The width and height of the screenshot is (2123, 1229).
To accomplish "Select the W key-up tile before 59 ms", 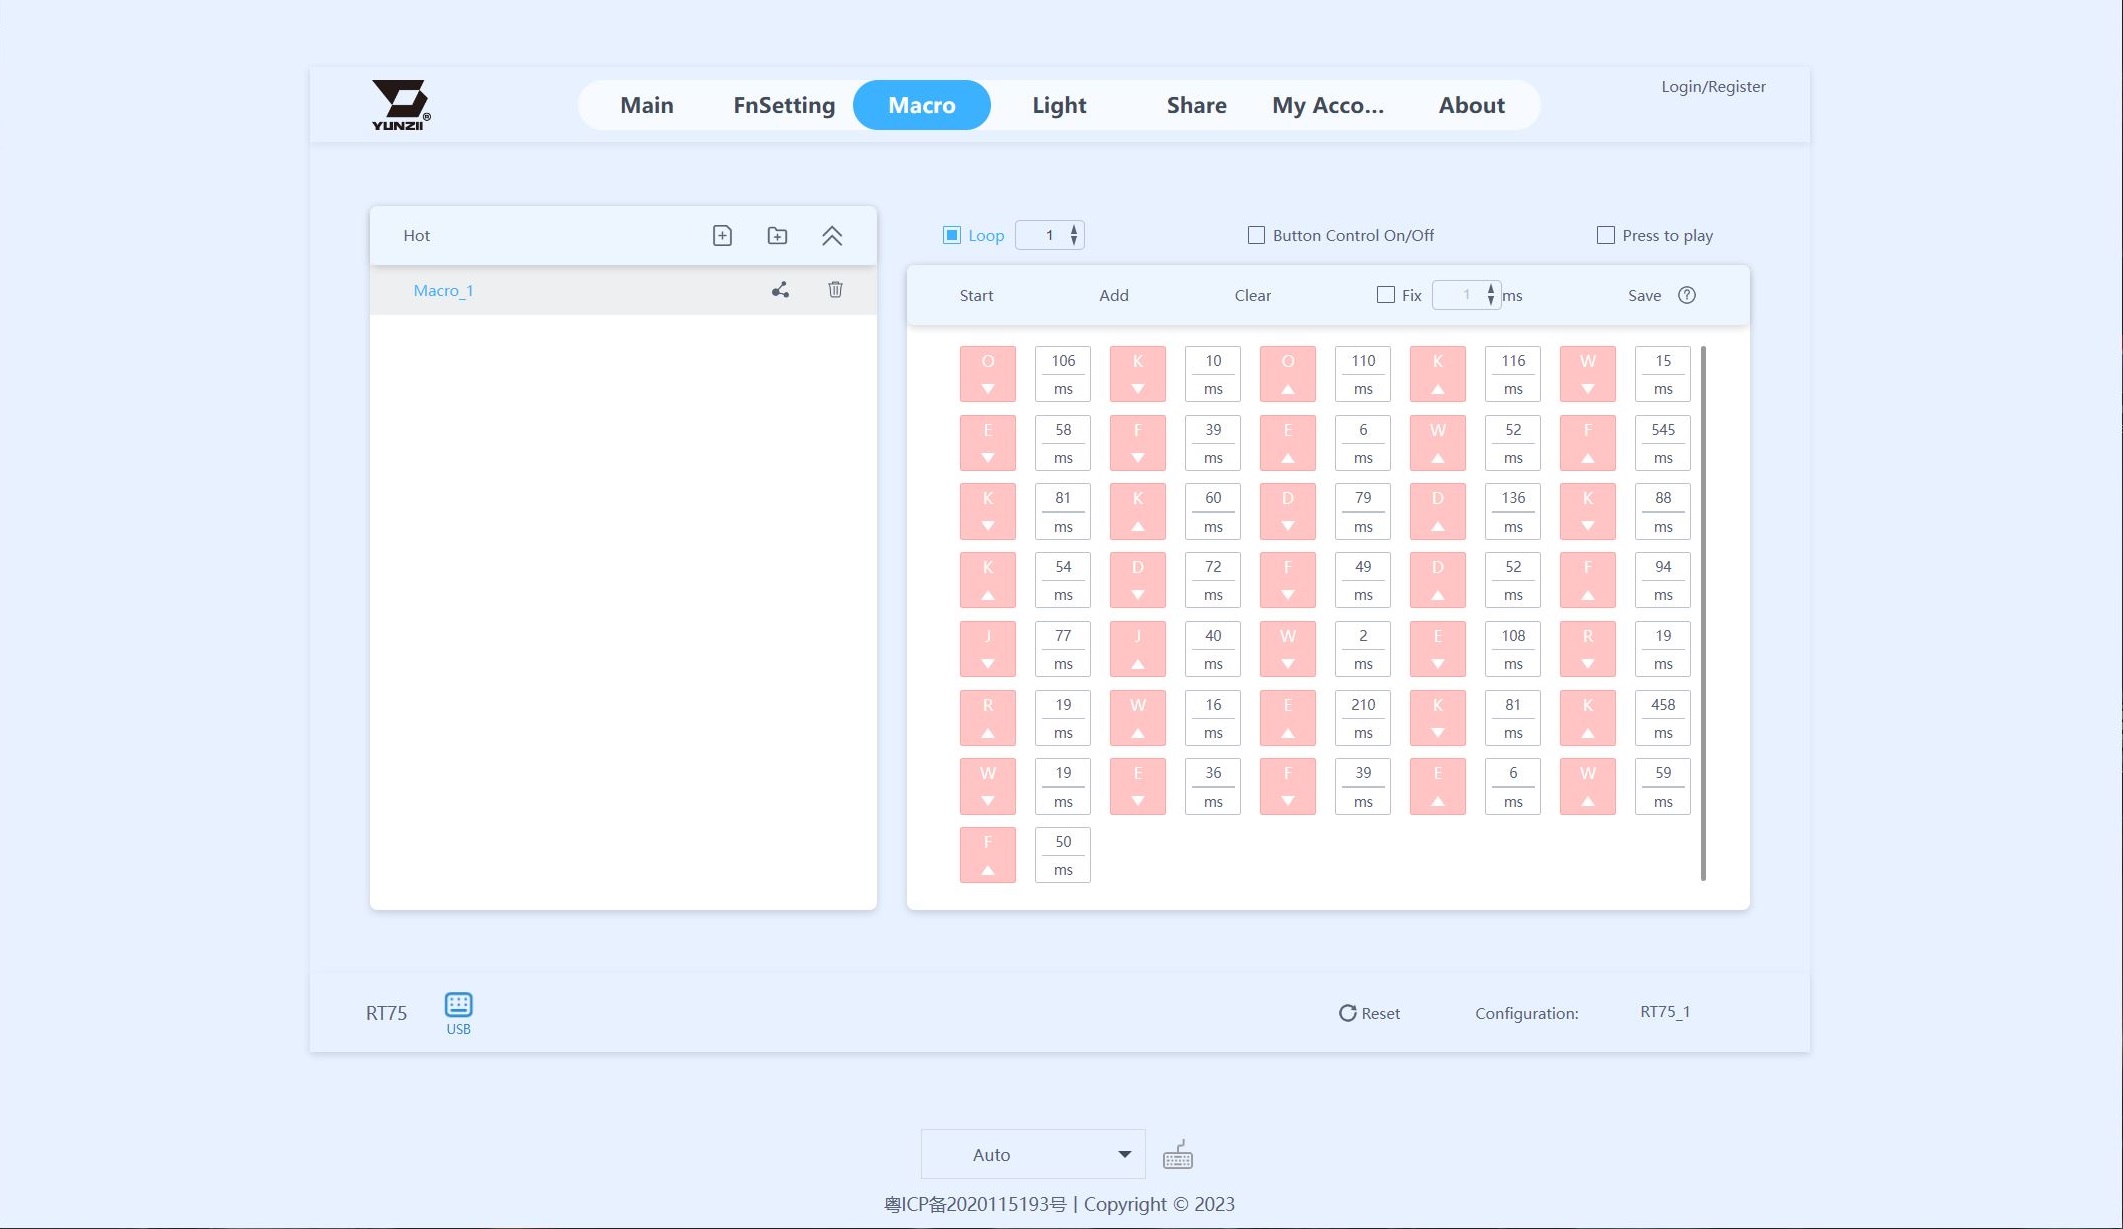I will pos(1588,787).
